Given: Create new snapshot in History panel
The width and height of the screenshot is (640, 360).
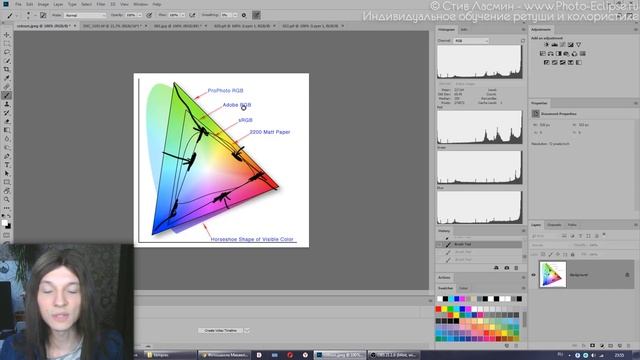Looking at the screenshot, I should click(x=507, y=268).
